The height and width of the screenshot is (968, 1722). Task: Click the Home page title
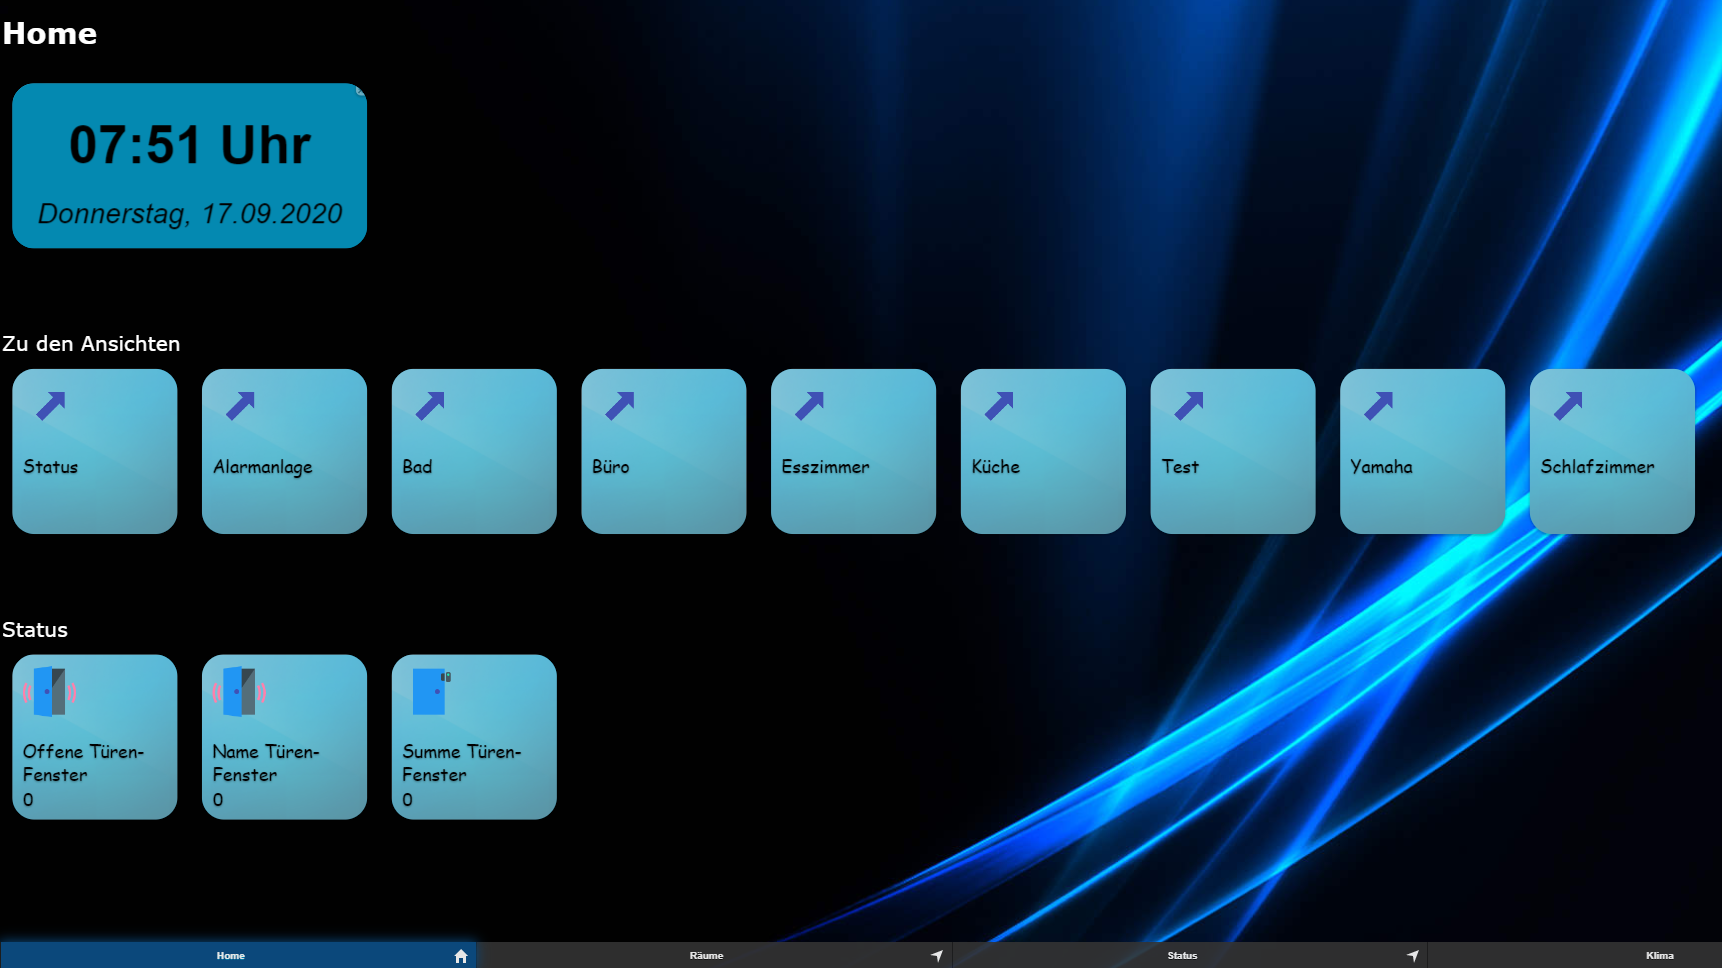50,34
